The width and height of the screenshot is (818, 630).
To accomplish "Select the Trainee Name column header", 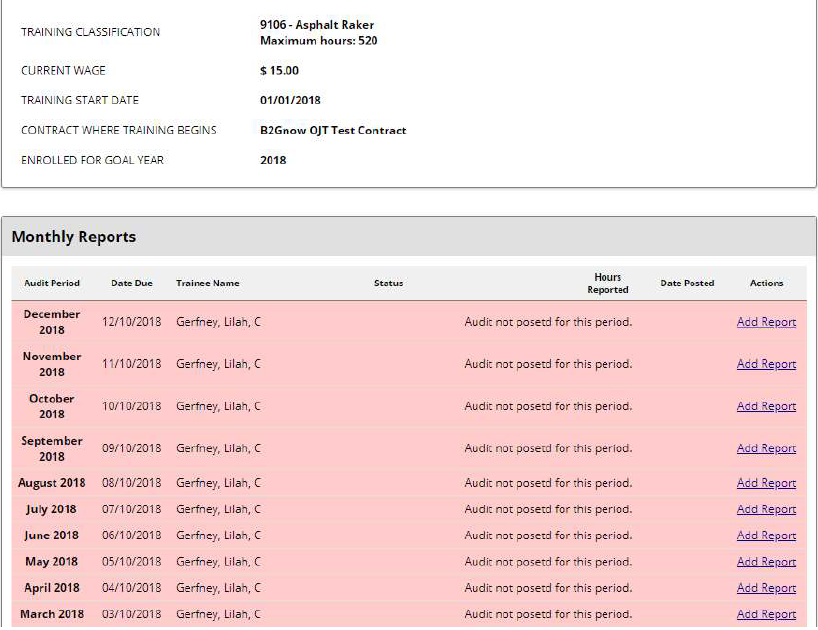I will pyautogui.click(x=208, y=283).
